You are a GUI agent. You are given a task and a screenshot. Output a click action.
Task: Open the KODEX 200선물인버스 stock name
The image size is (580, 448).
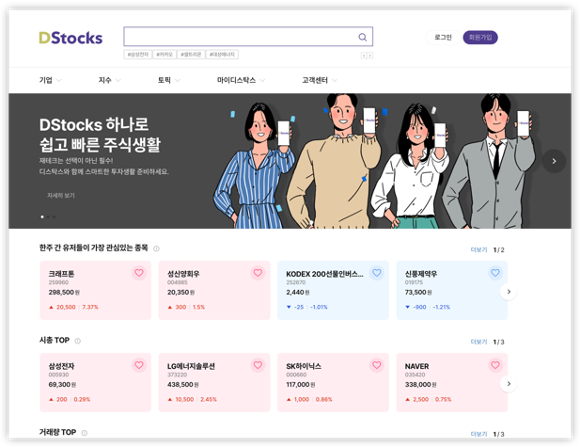click(325, 274)
